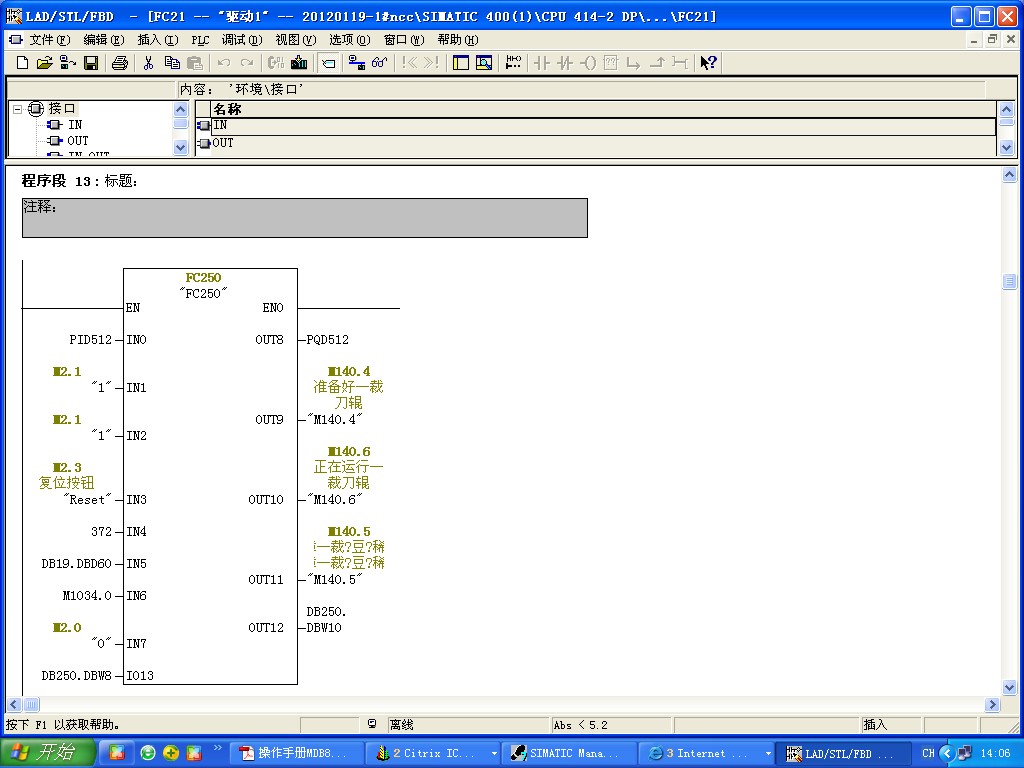Viewport: 1024px width, 768px height.
Task: Open the 文件(F) menu
Action: click(49, 40)
